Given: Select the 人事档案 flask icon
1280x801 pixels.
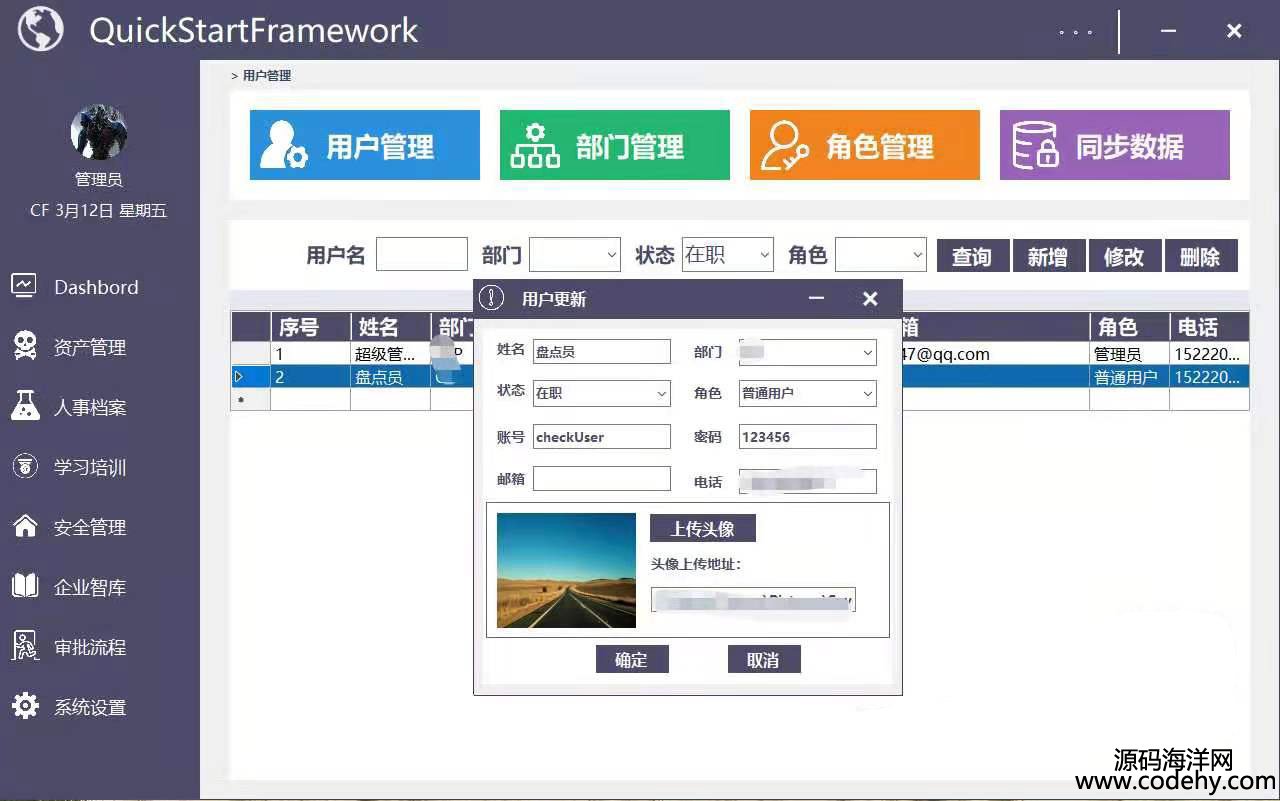Looking at the screenshot, I should coord(24,406).
